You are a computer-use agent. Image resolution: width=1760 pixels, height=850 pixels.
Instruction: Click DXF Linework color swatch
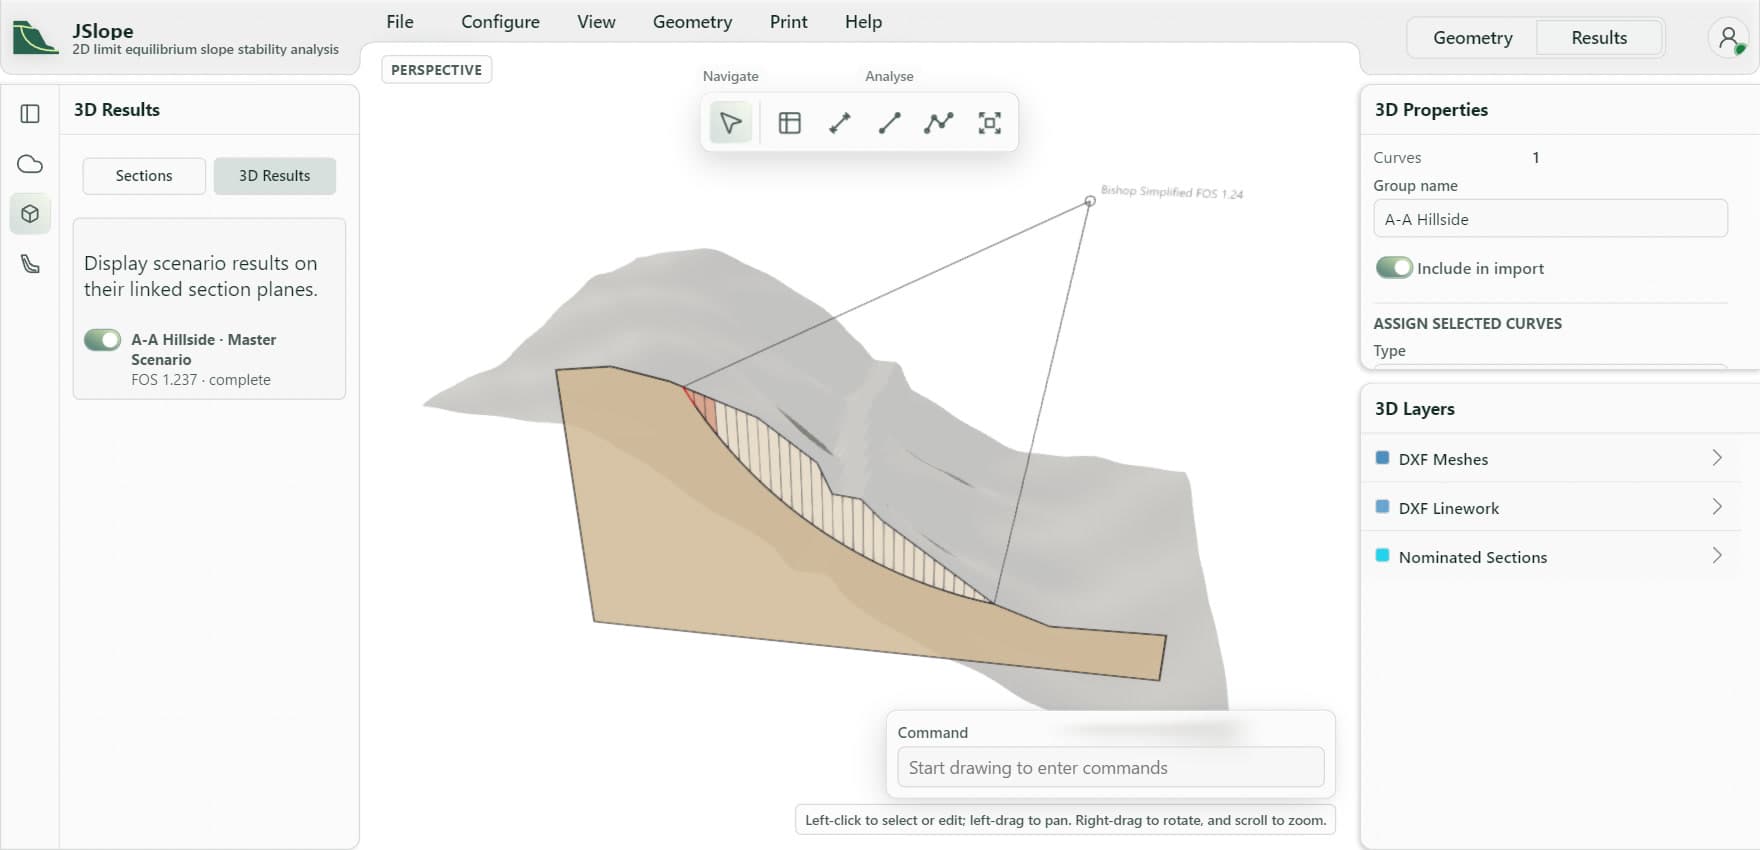pyautogui.click(x=1382, y=507)
